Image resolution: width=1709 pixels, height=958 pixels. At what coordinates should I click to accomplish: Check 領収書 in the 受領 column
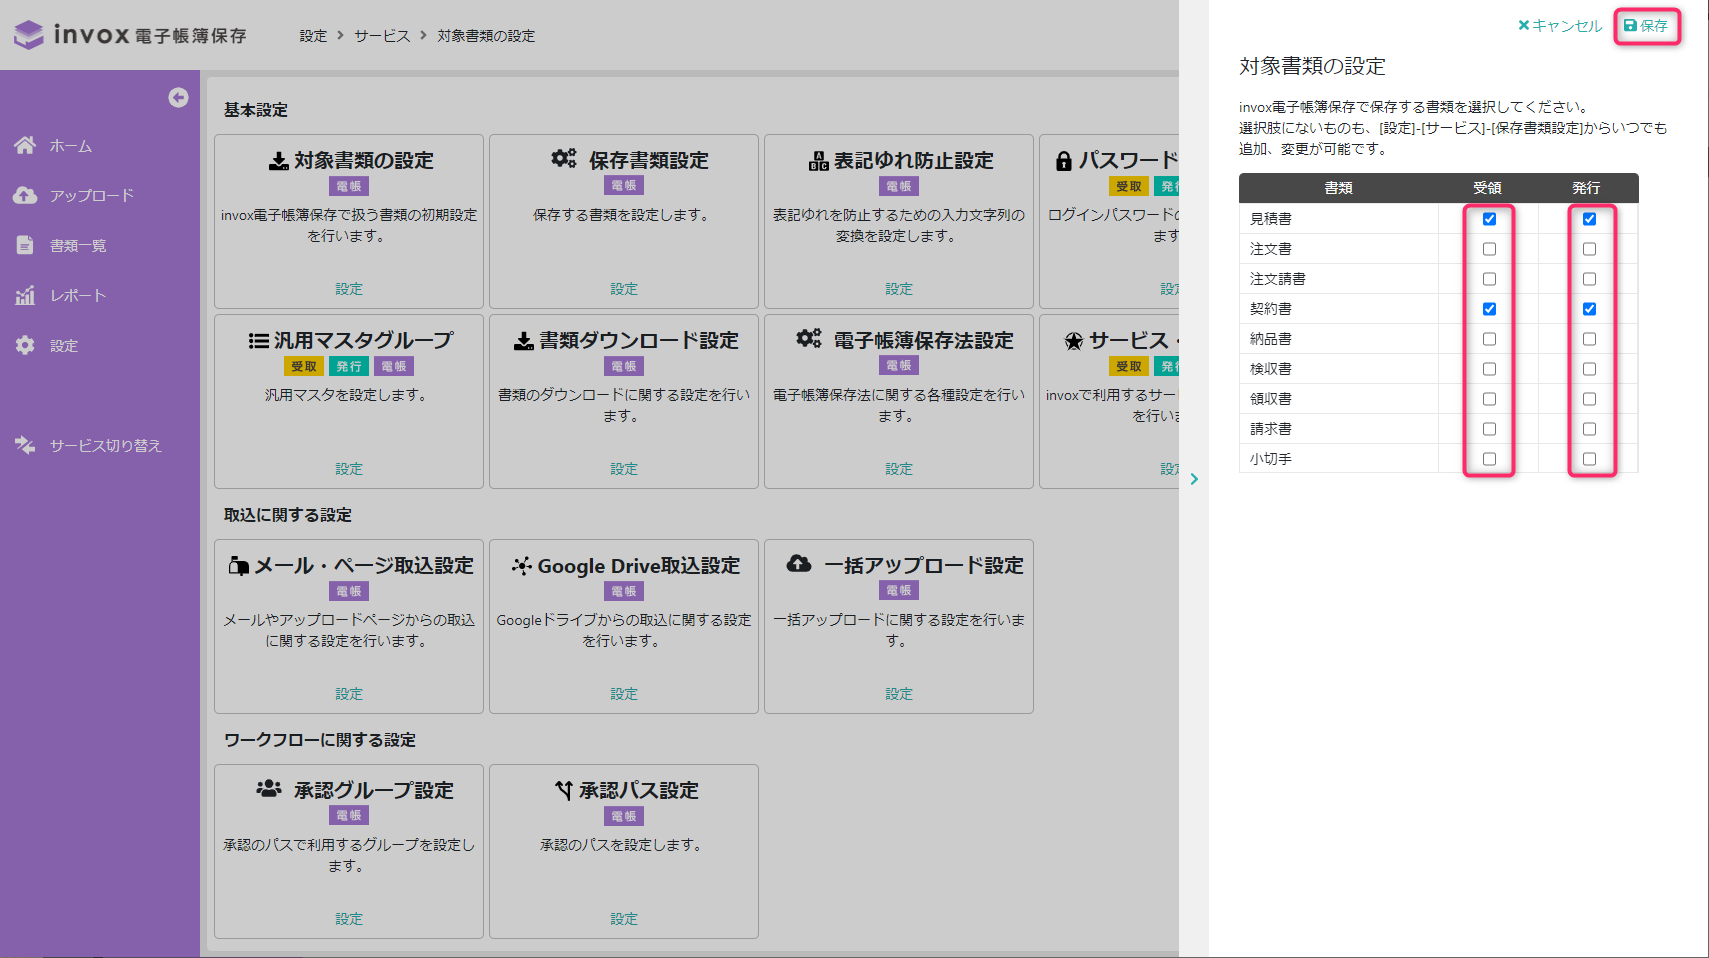click(x=1489, y=399)
